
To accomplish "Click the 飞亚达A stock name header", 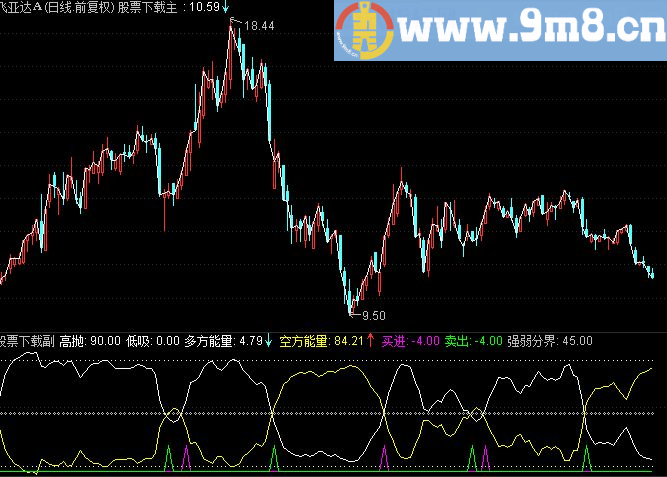I will pos(20,7).
